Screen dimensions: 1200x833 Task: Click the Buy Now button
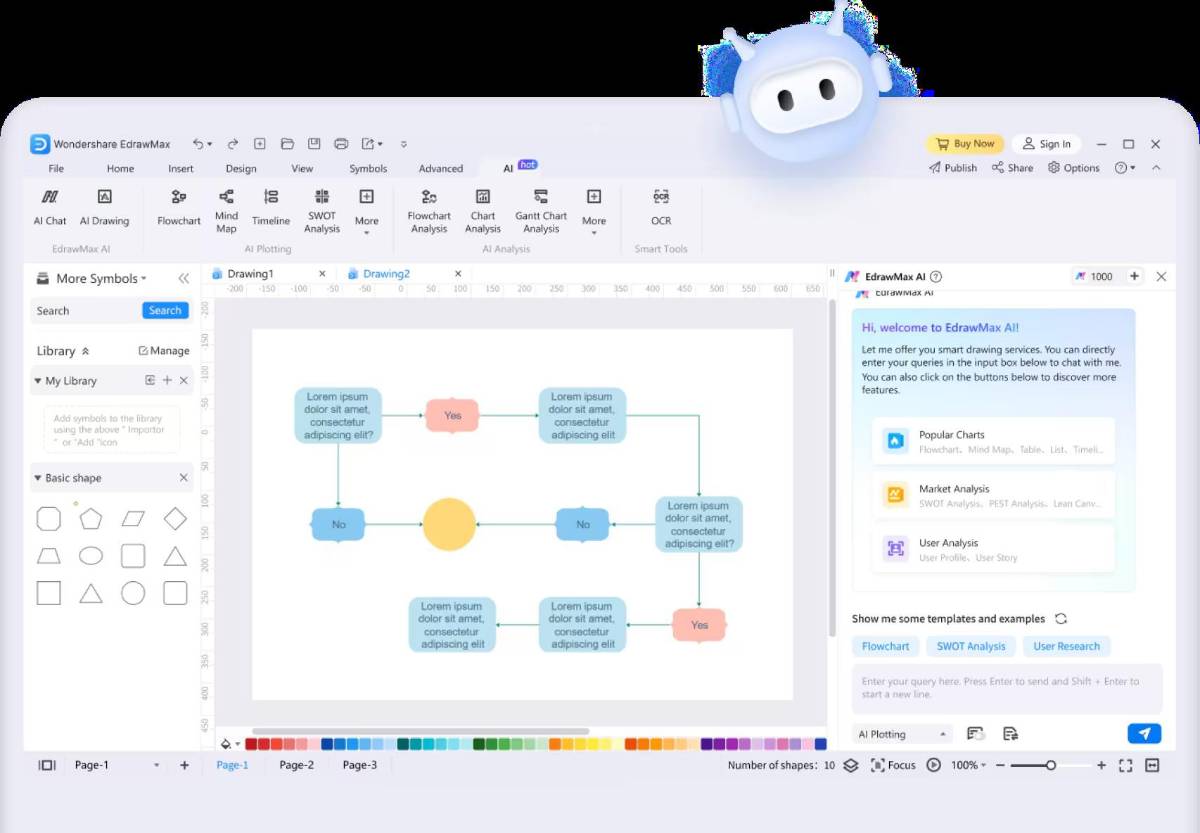[964, 143]
